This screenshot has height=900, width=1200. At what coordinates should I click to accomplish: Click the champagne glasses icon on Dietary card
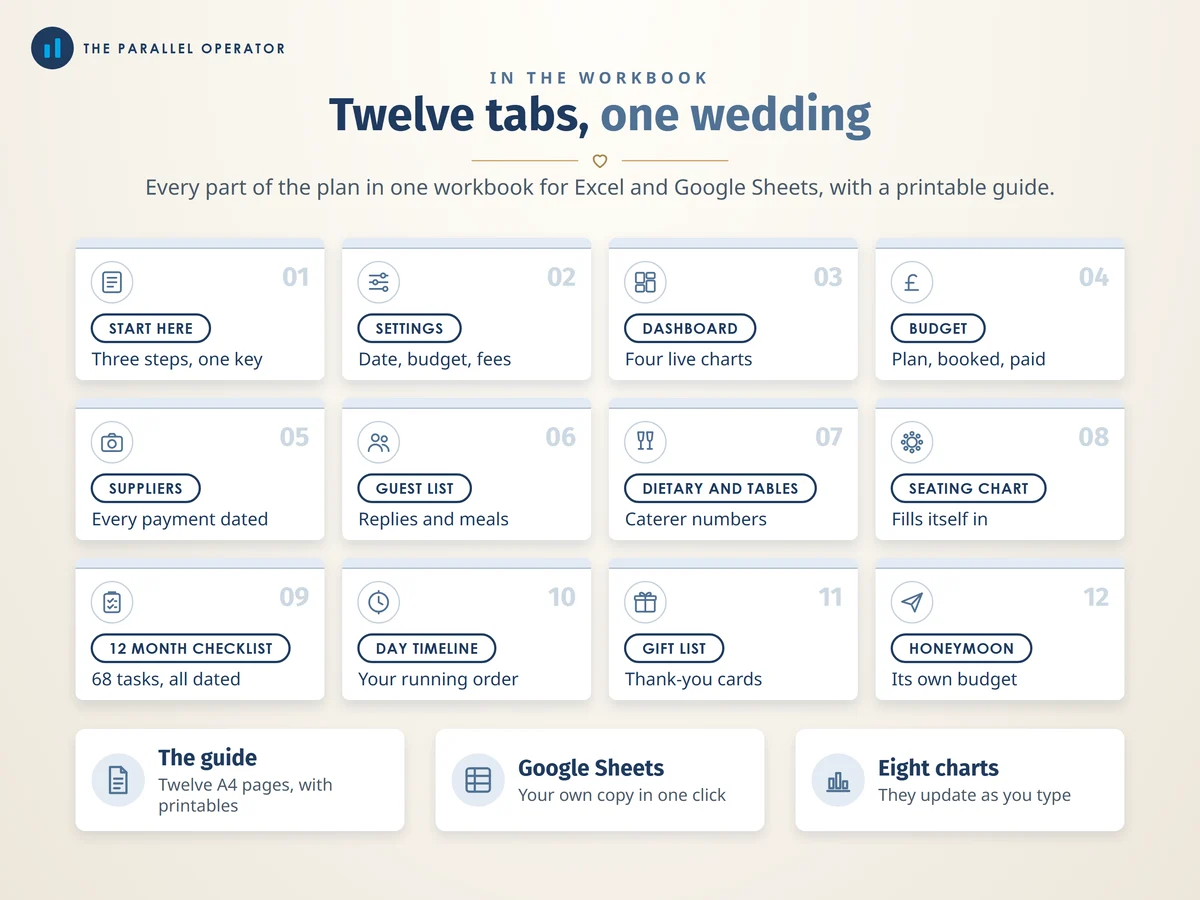(x=645, y=442)
